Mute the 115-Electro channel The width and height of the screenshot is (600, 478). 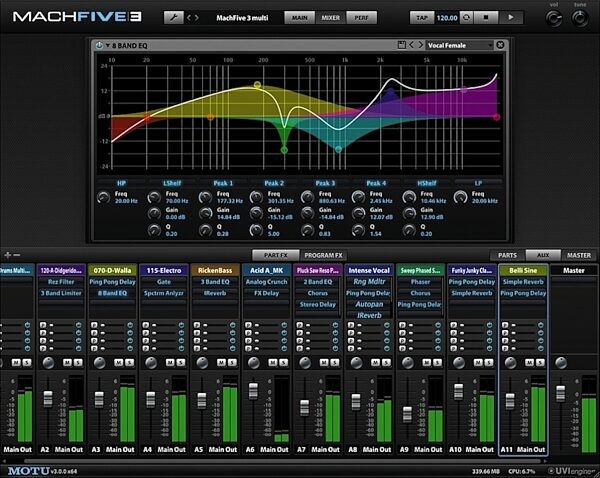(170, 362)
